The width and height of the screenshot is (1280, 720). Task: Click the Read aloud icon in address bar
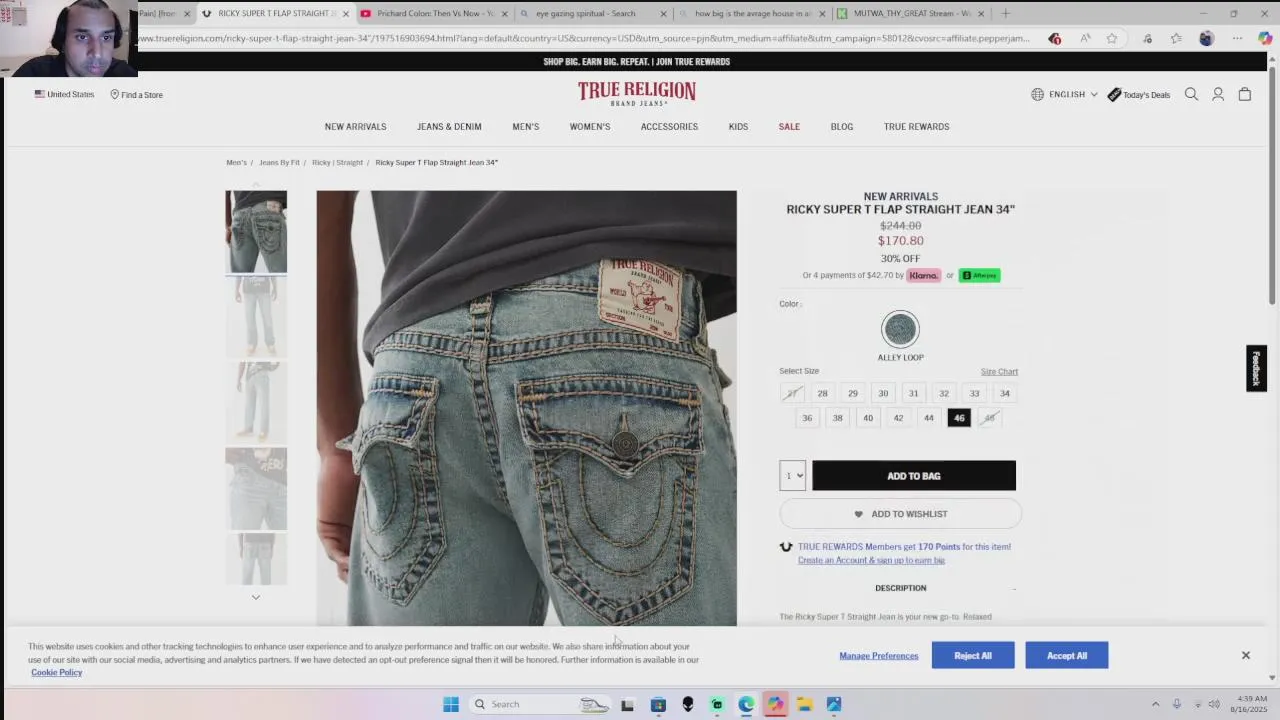(x=1085, y=38)
